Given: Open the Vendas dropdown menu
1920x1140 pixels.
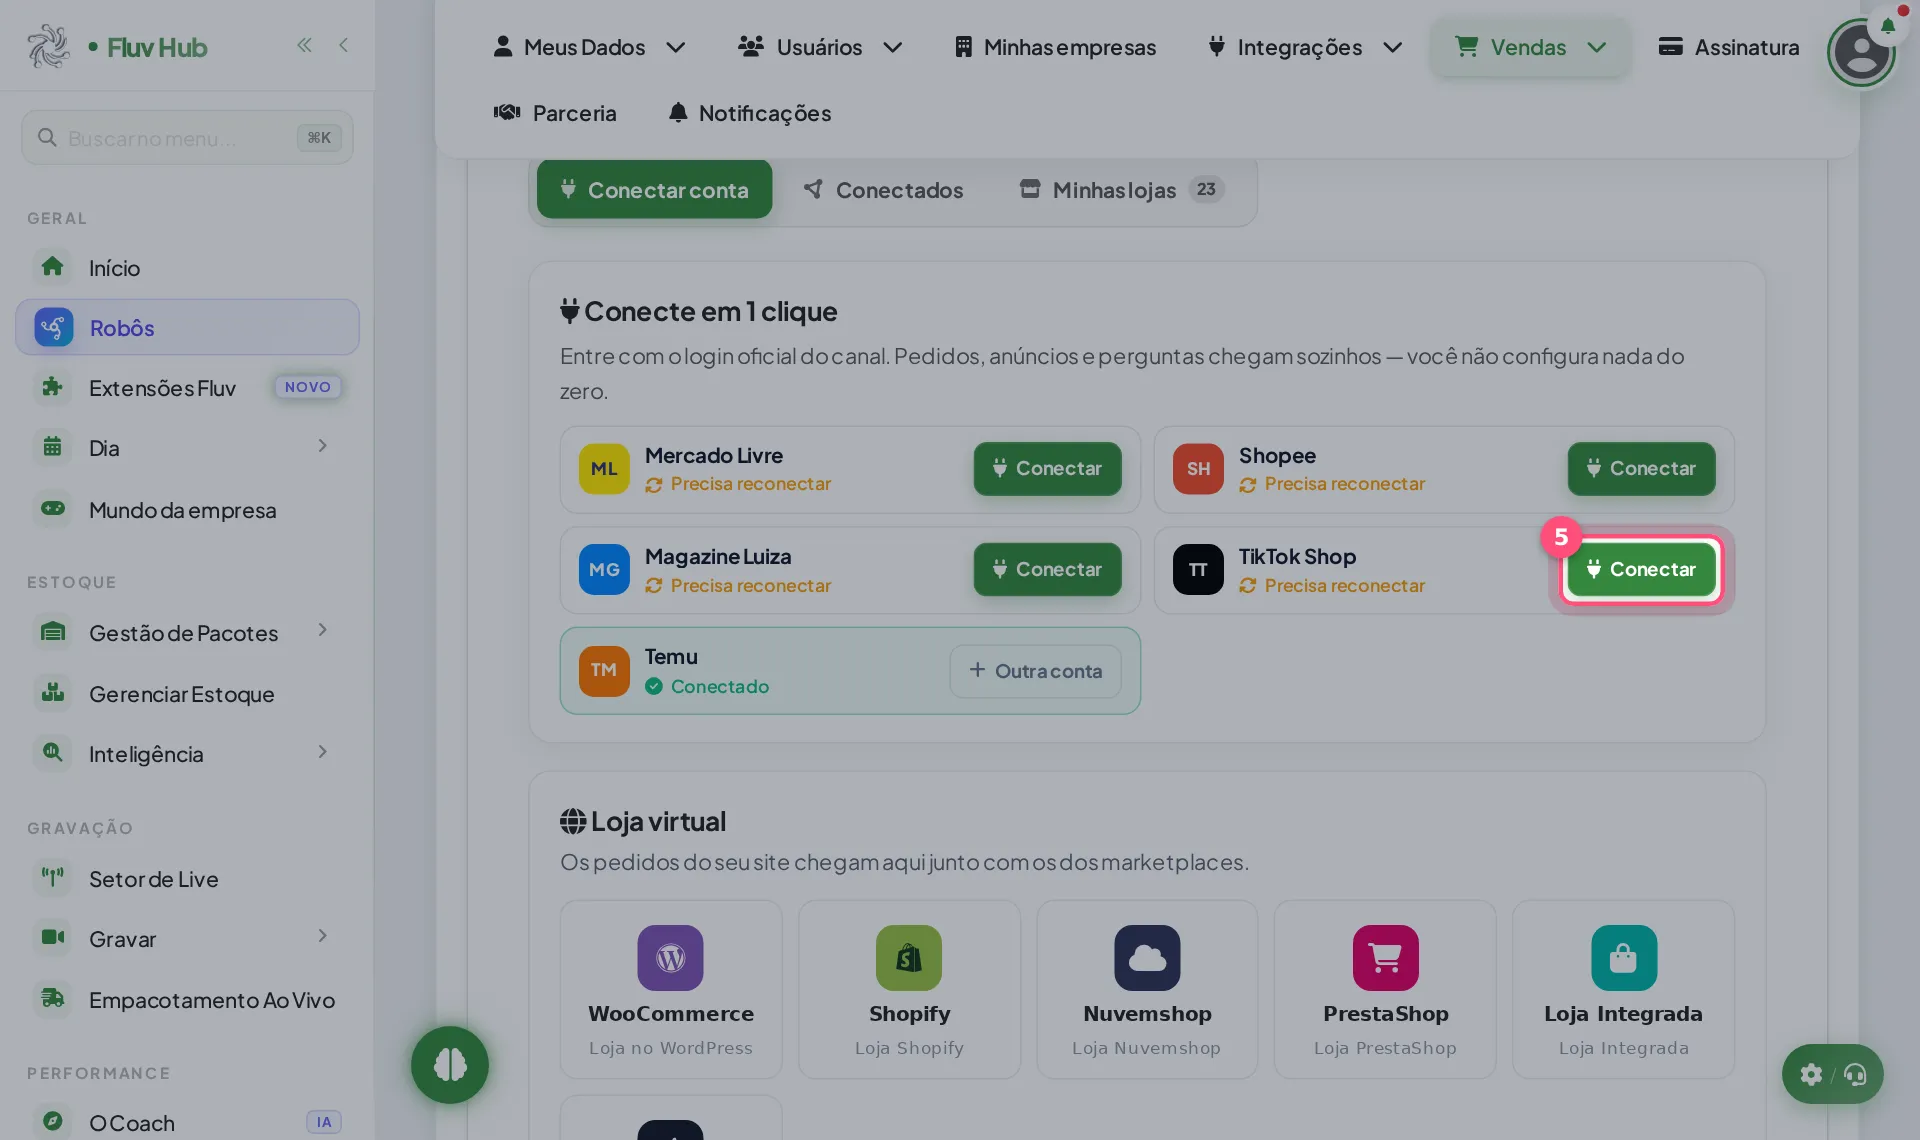Looking at the screenshot, I should click(1530, 47).
